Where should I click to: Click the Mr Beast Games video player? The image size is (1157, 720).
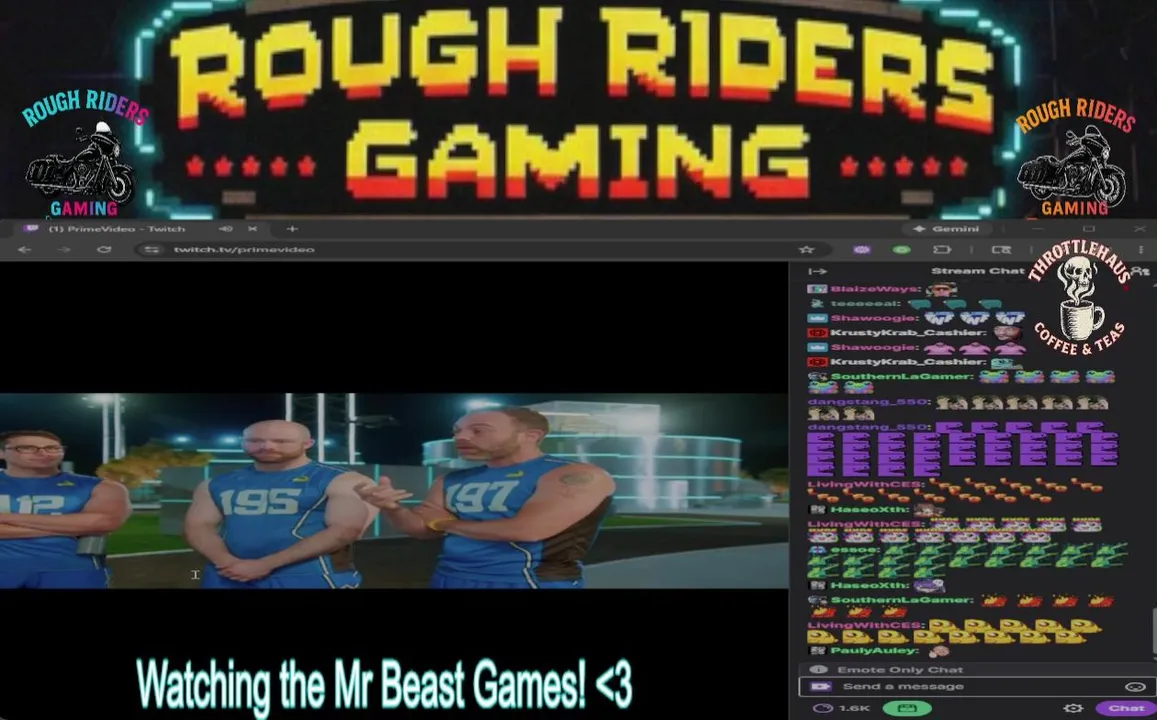pyautogui.click(x=394, y=491)
